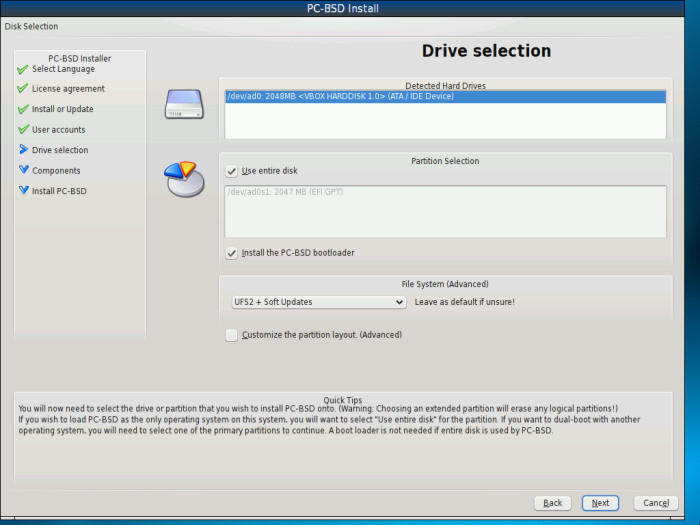
Task: Click the blue arrow beside Drive selection step
Action: (24, 150)
